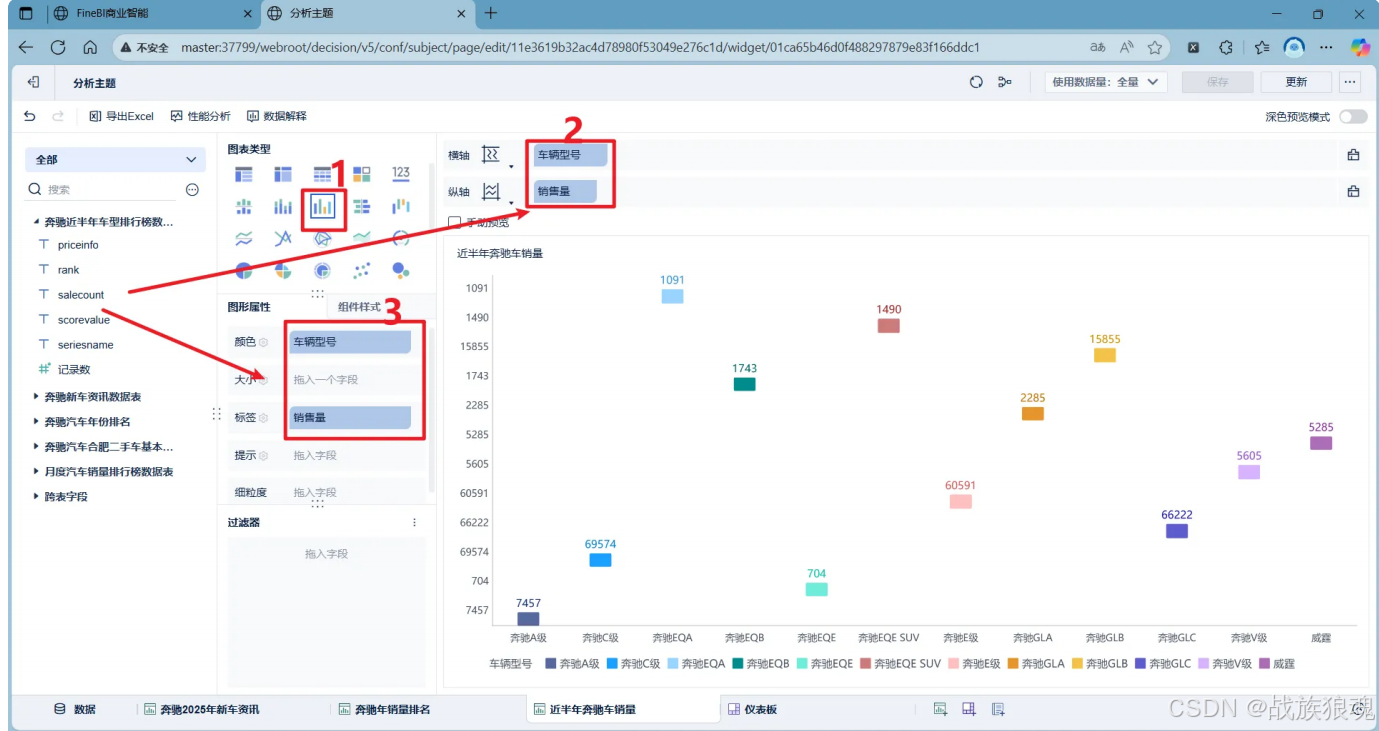Click the 更新 button

tap(1296, 82)
